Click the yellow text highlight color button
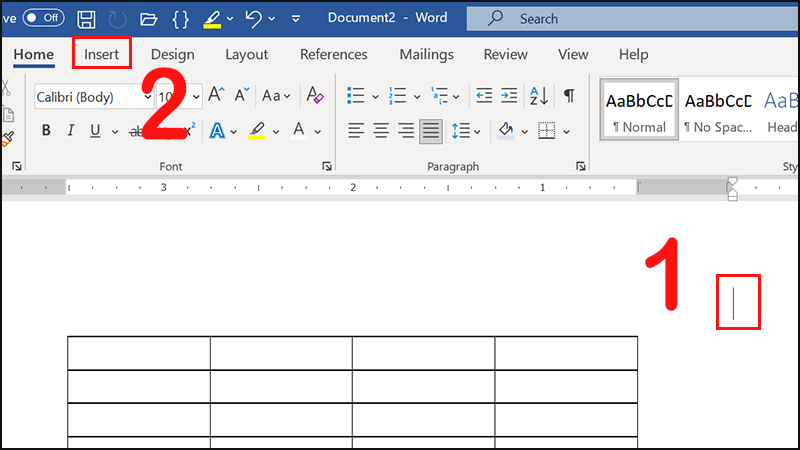This screenshot has width=800, height=450. pyautogui.click(x=257, y=131)
